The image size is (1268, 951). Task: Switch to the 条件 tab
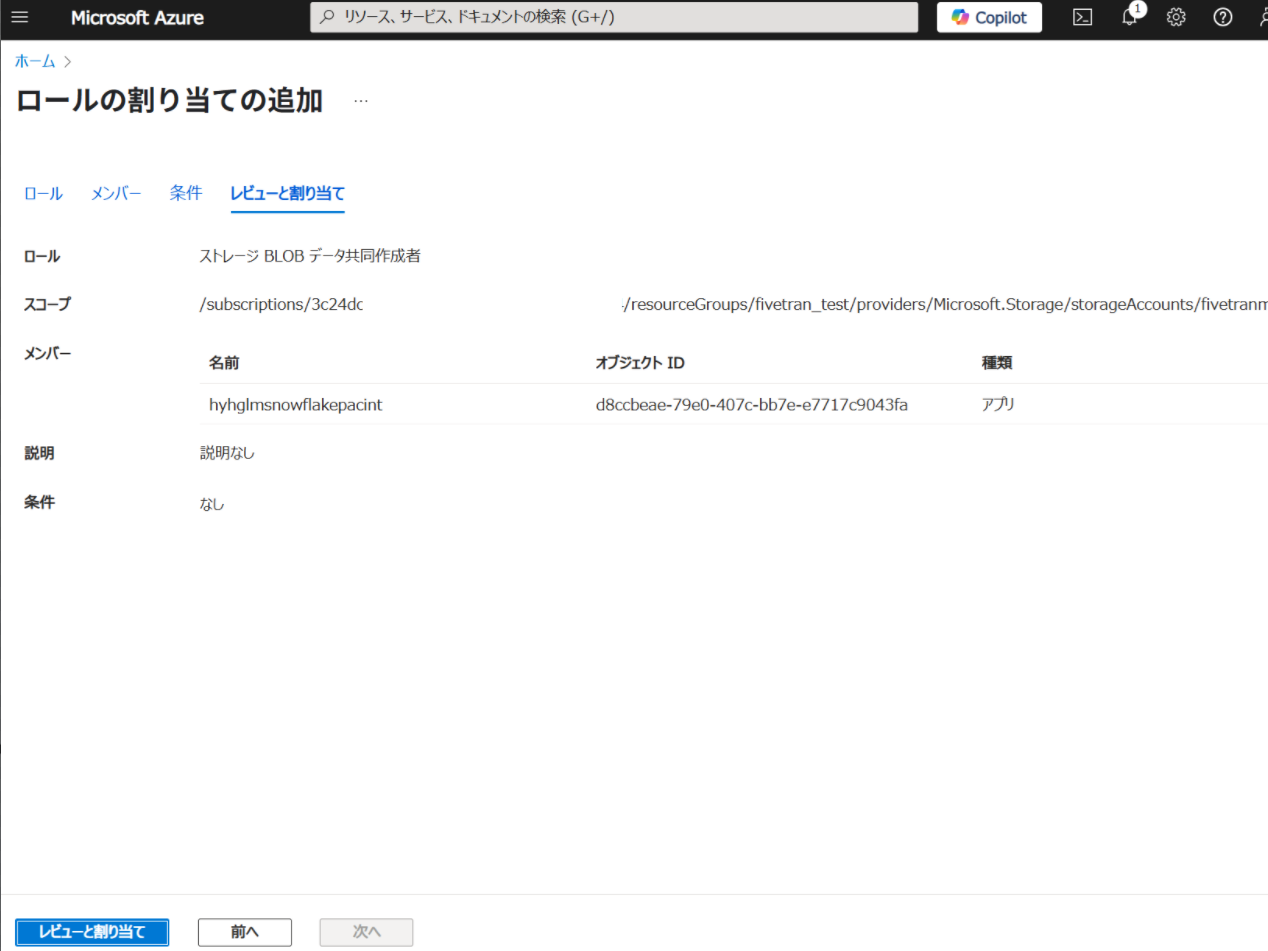coord(186,193)
